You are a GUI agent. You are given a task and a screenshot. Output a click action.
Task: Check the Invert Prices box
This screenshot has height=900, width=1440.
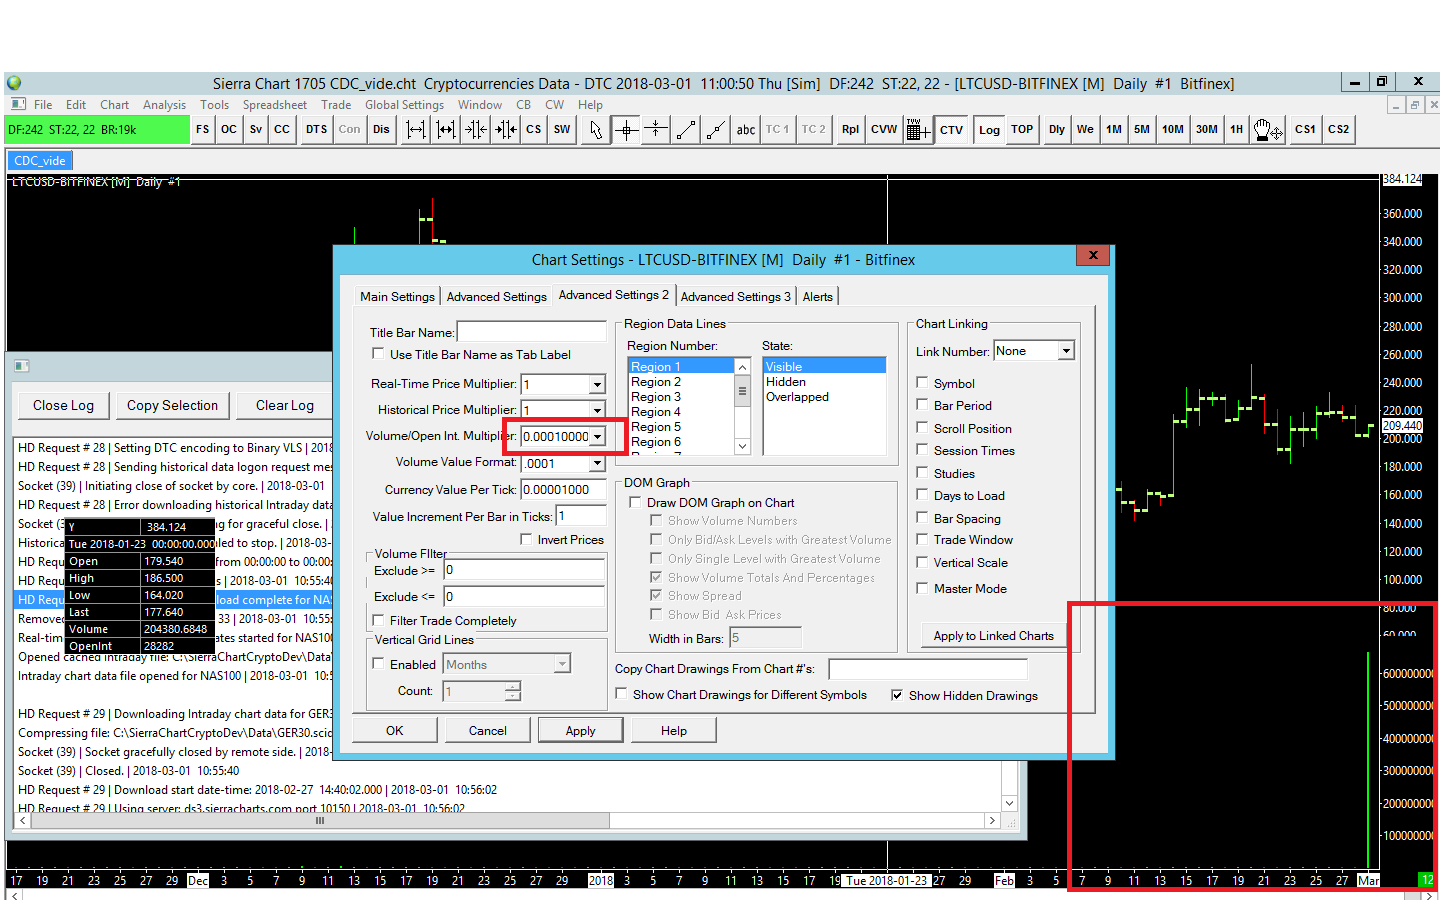(526, 540)
